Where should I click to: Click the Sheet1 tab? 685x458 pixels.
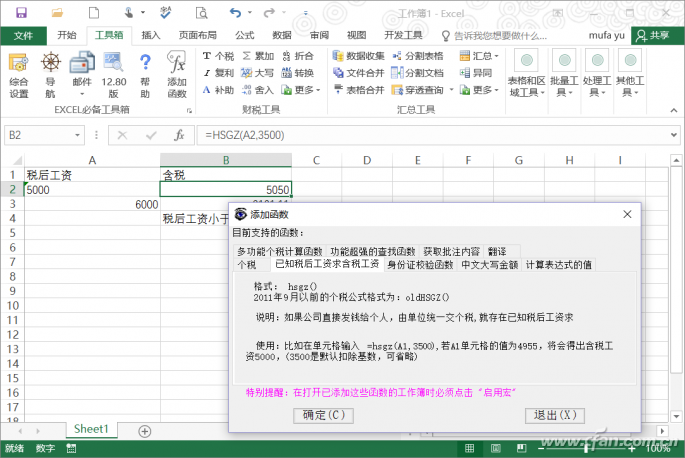click(x=91, y=429)
